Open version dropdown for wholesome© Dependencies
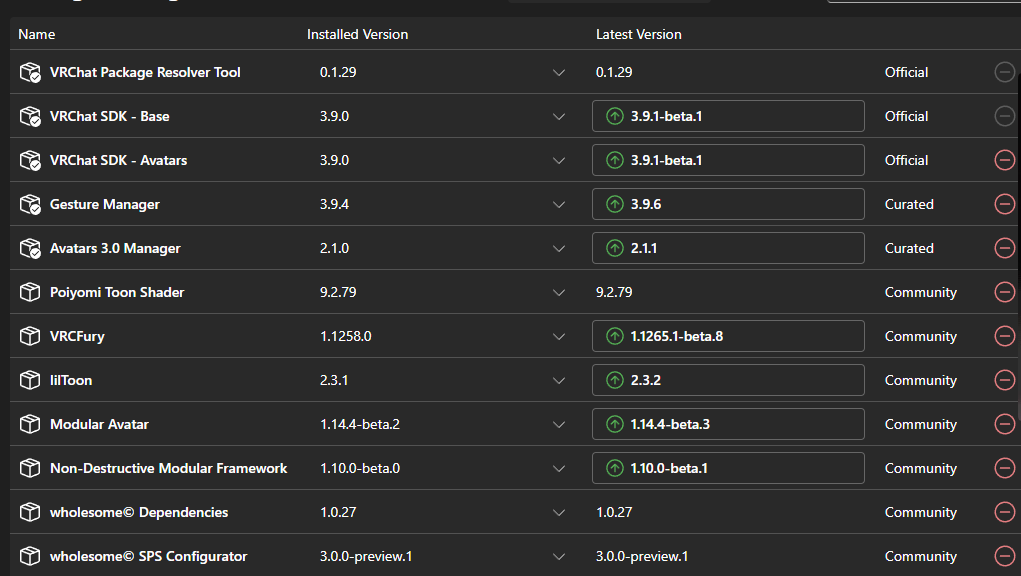The width and height of the screenshot is (1021, 576). coord(559,513)
